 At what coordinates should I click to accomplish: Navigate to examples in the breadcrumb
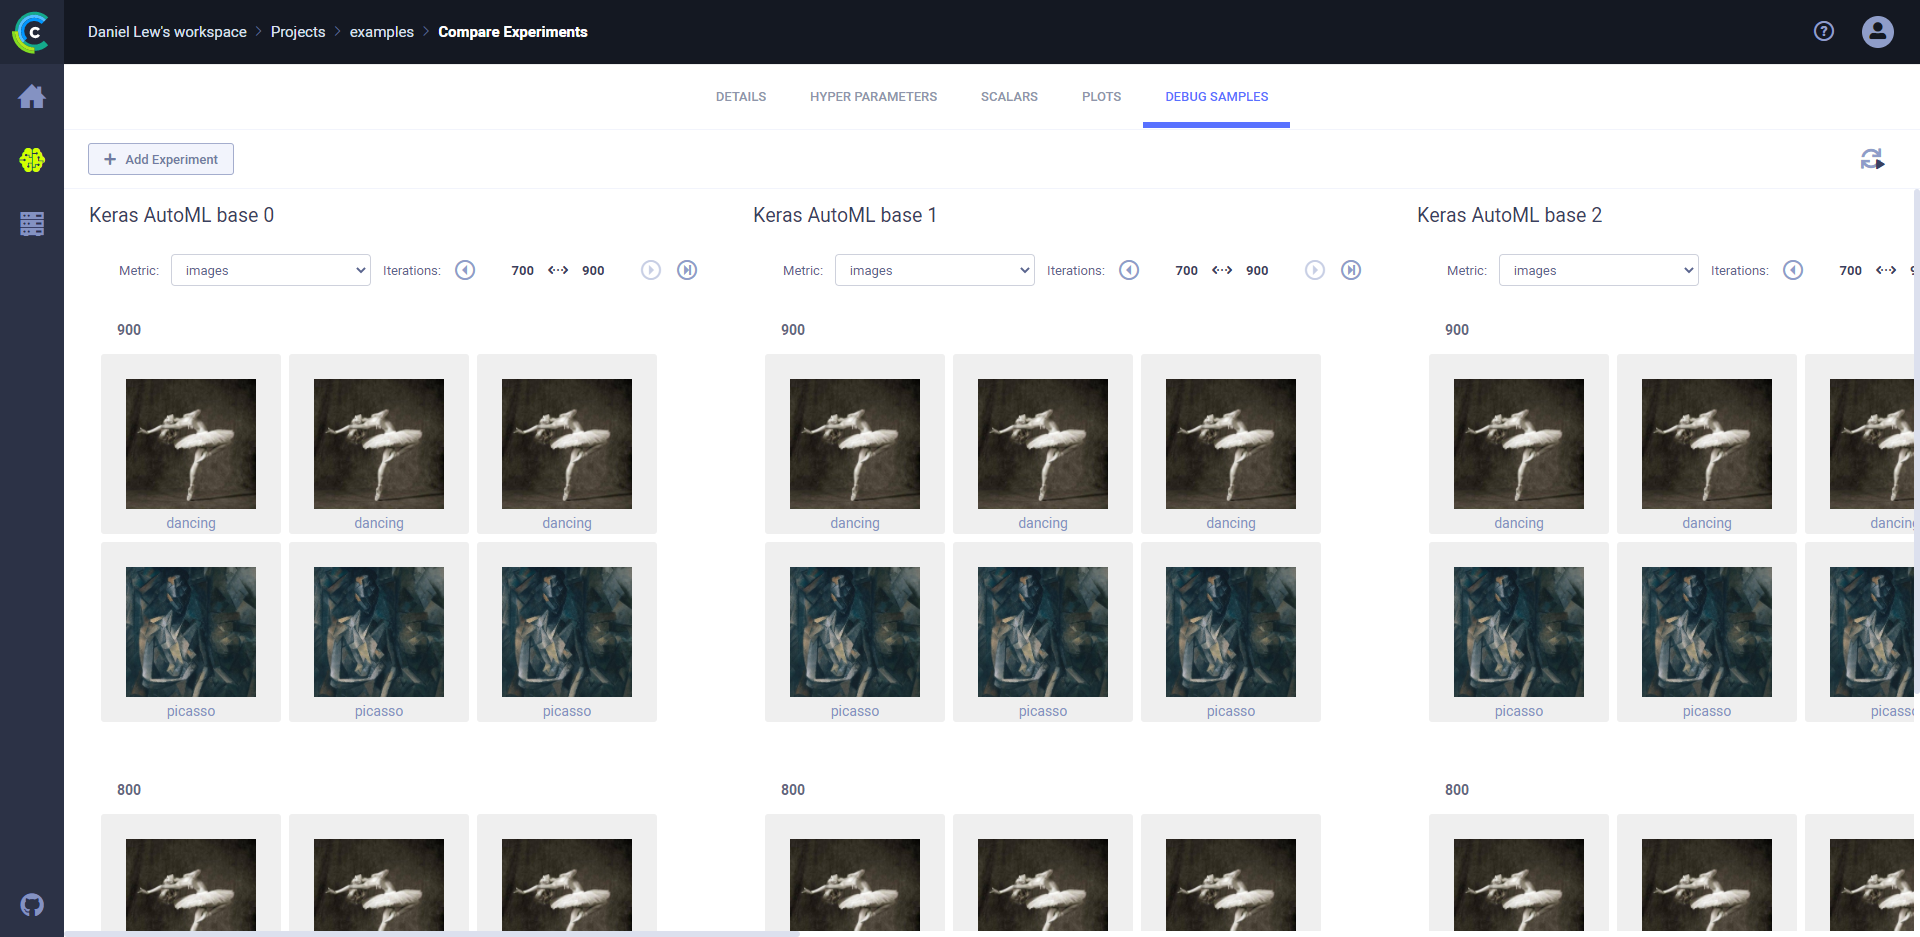point(381,32)
